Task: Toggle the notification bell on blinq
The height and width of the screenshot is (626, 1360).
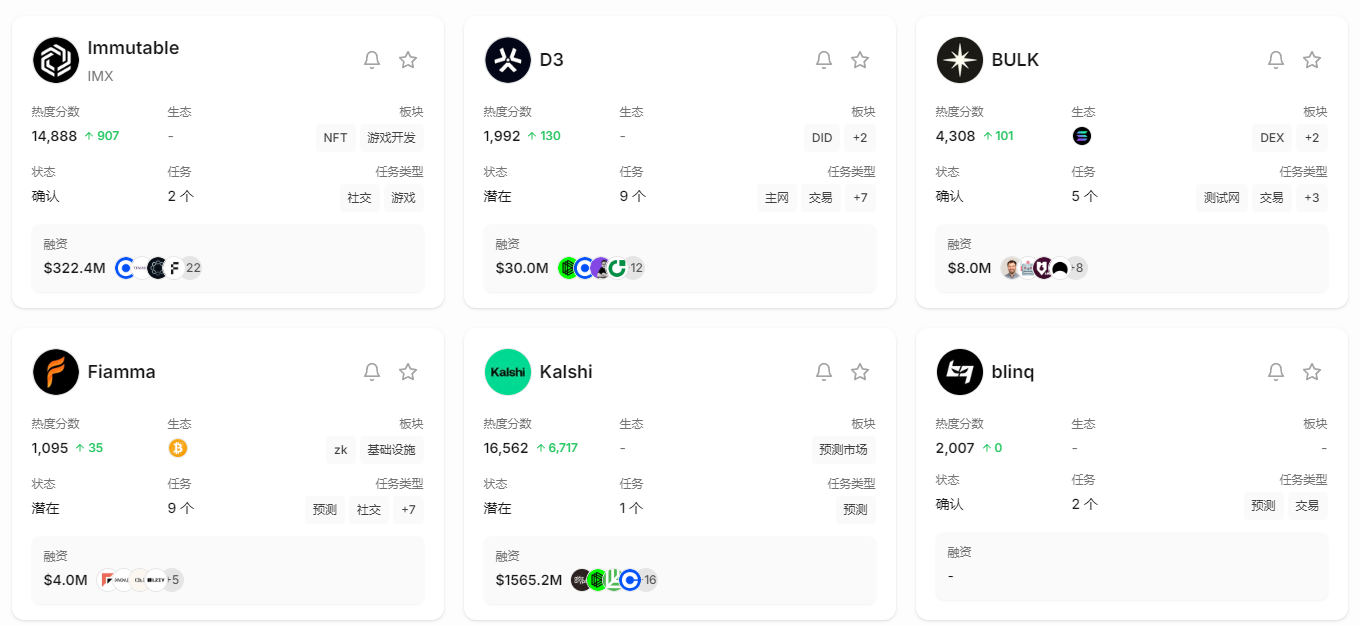Action: click(x=1276, y=371)
